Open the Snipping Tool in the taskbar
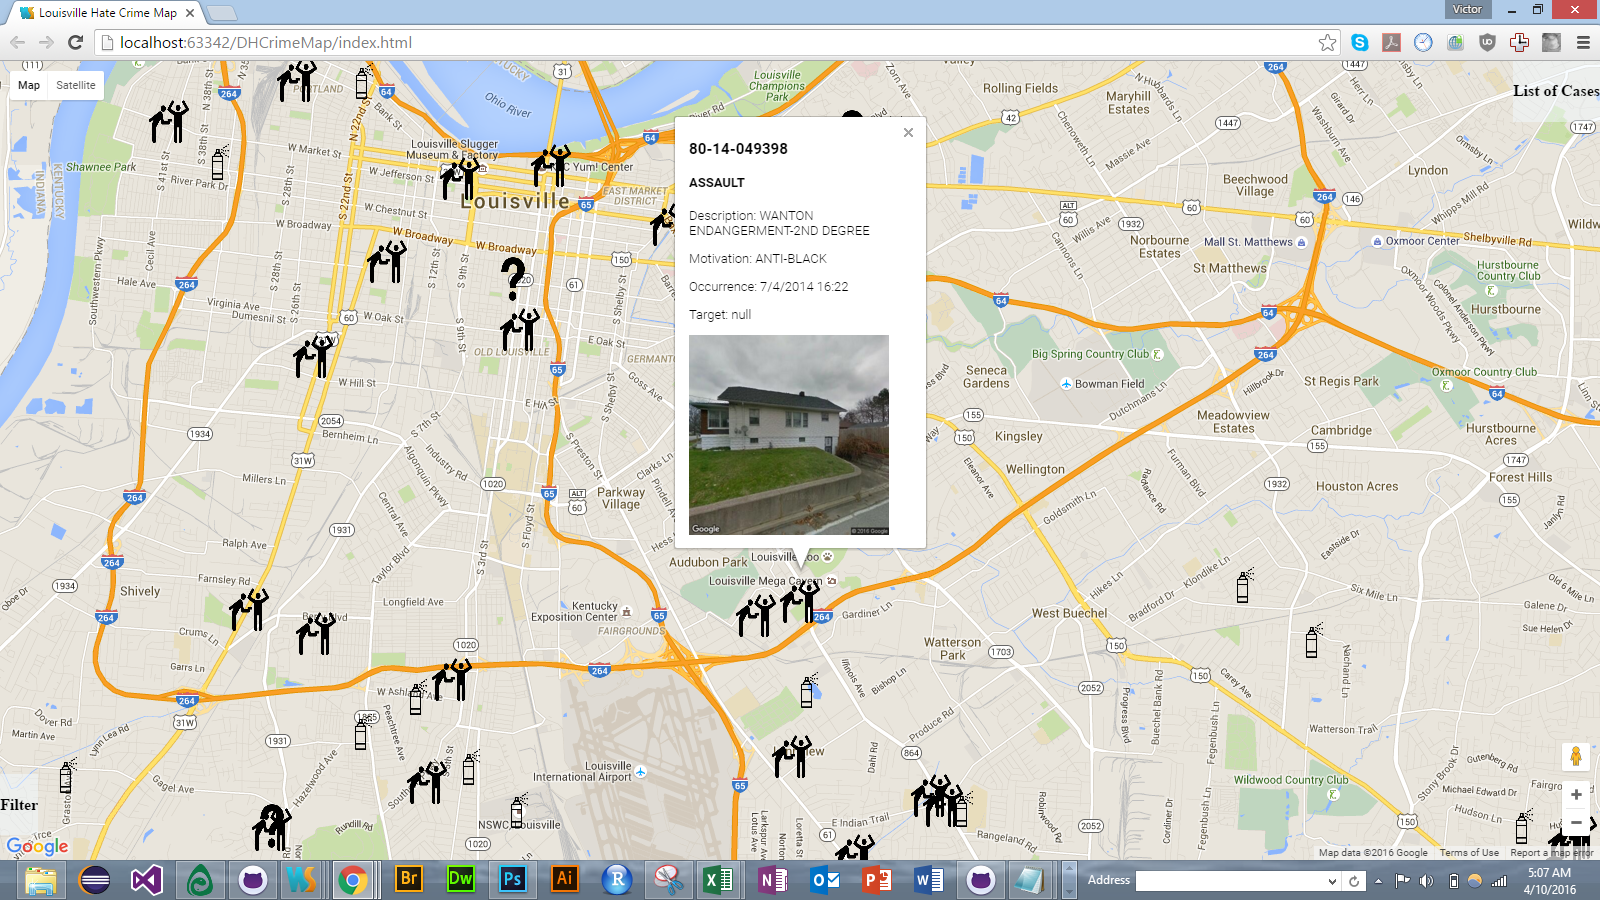The height and width of the screenshot is (900, 1600). point(668,880)
